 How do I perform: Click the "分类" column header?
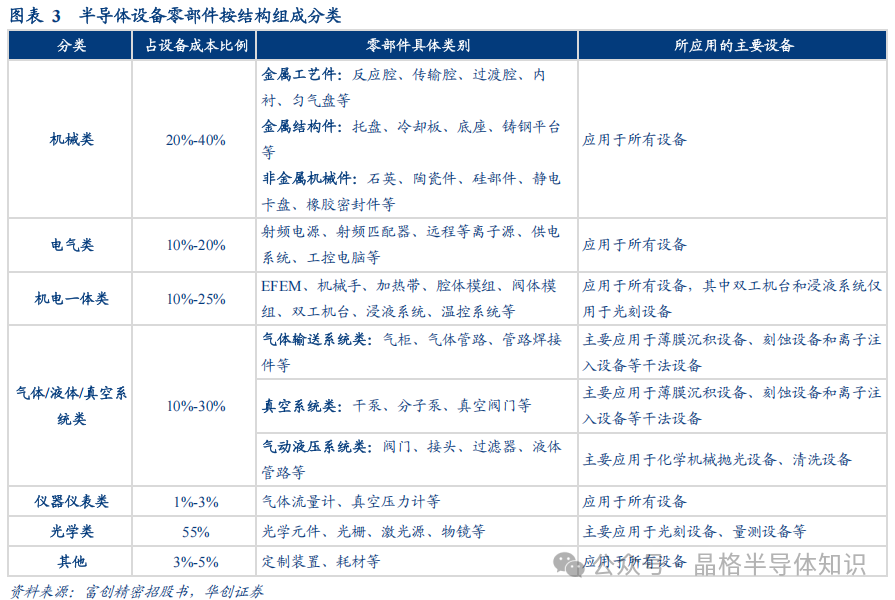click(x=71, y=46)
